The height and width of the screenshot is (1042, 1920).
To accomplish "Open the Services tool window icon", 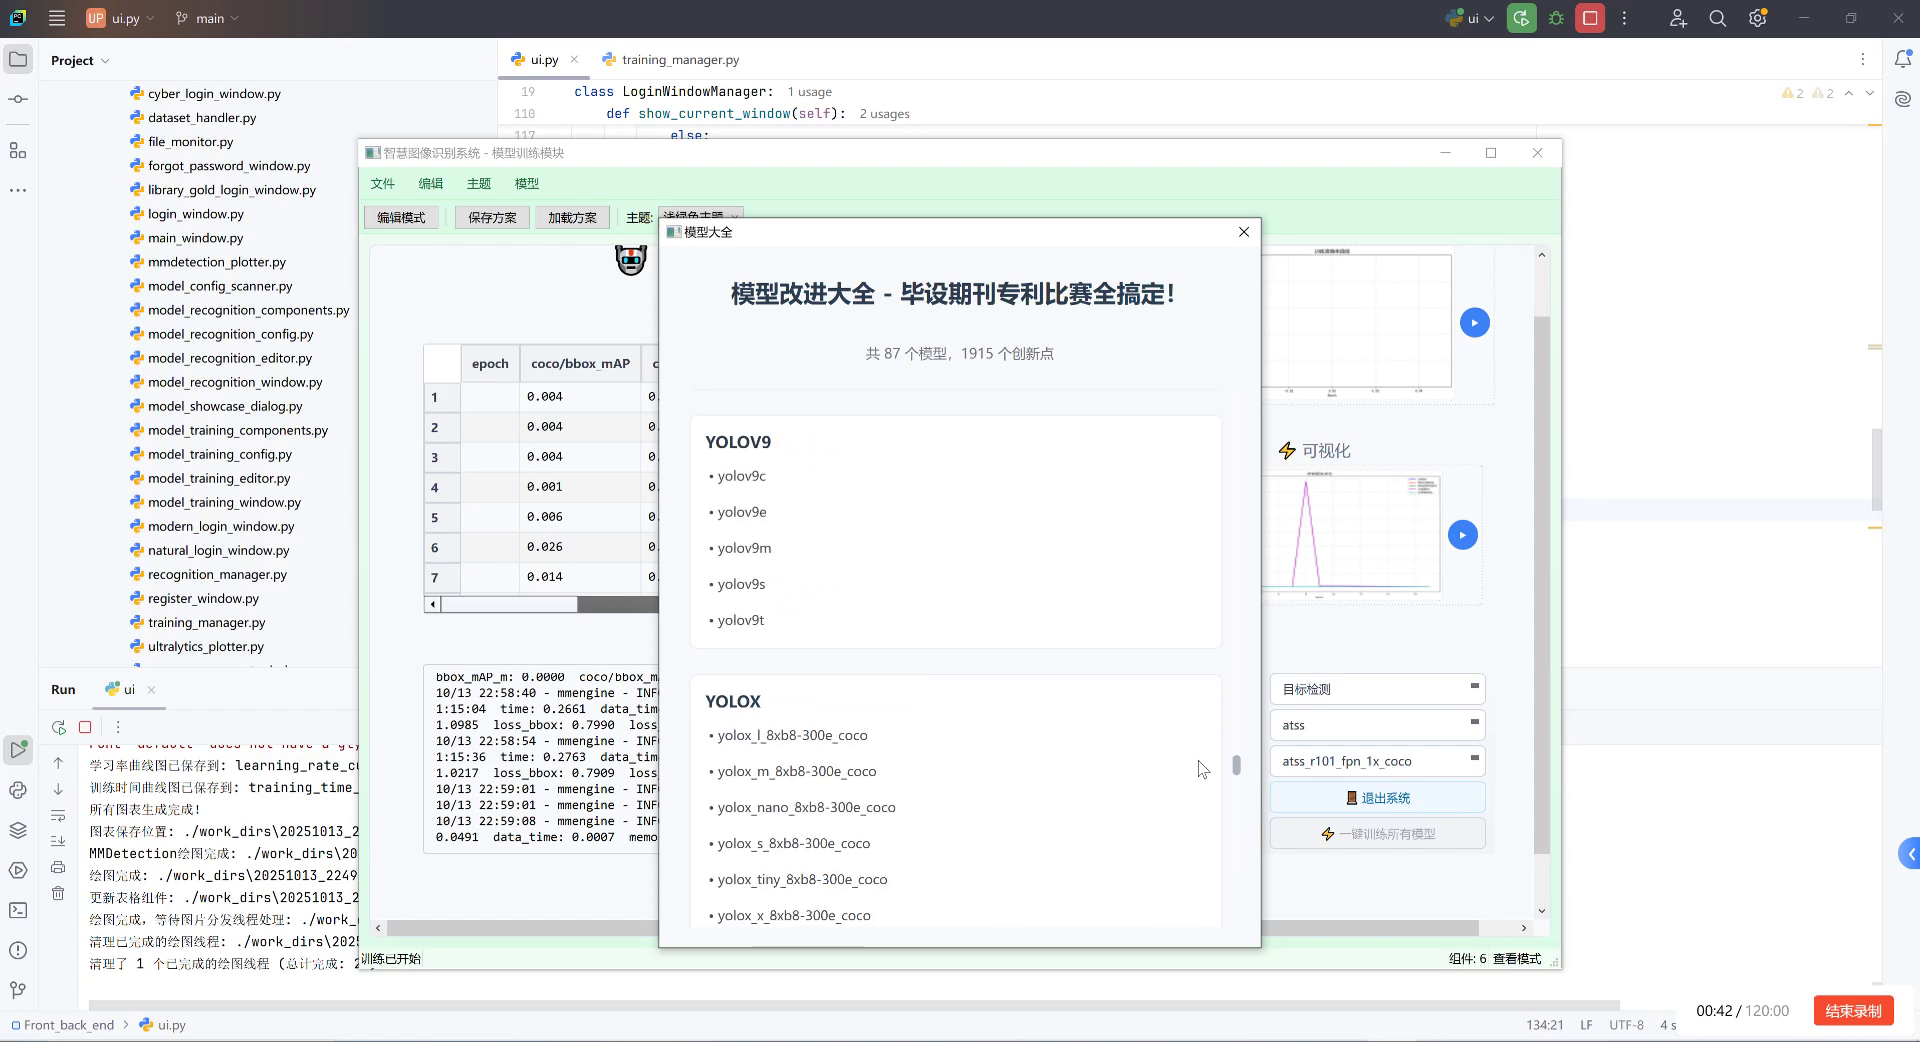I will click(18, 870).
